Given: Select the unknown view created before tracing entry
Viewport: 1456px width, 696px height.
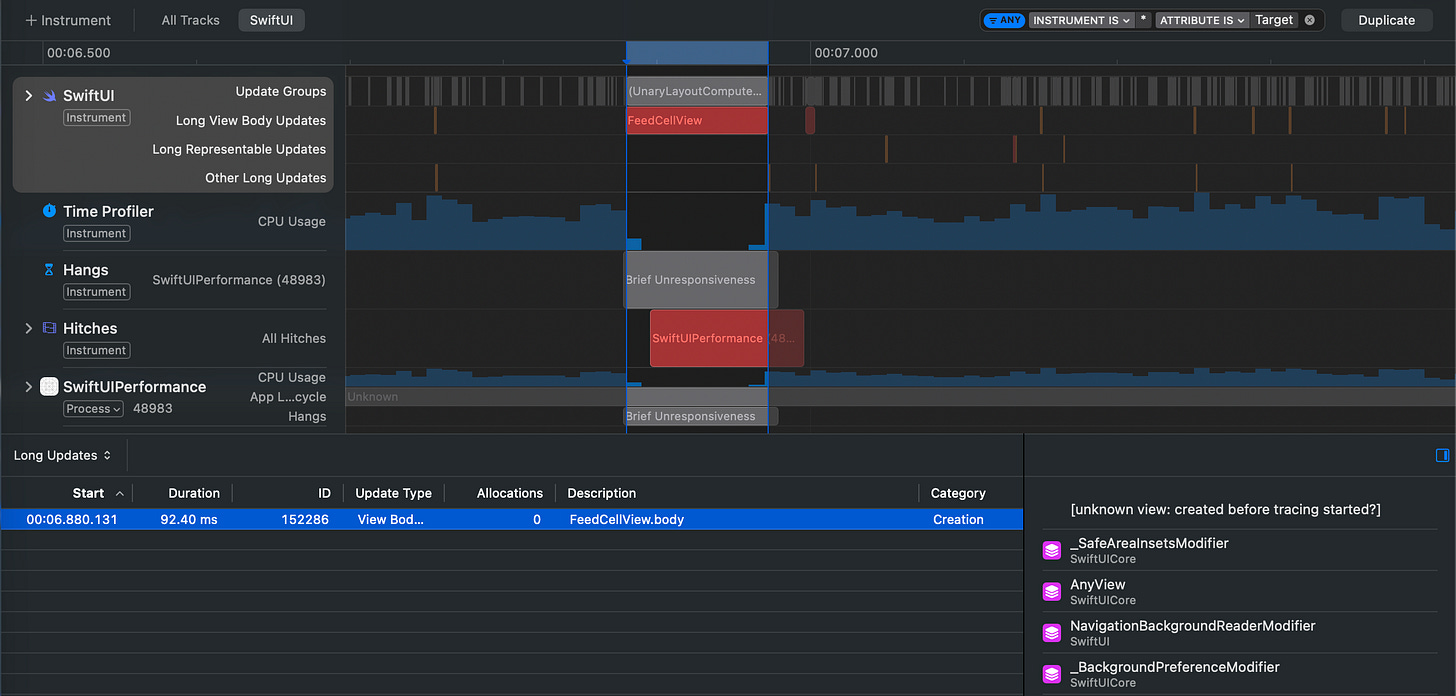Looking at the screenshot, I should coord(1225,509).
